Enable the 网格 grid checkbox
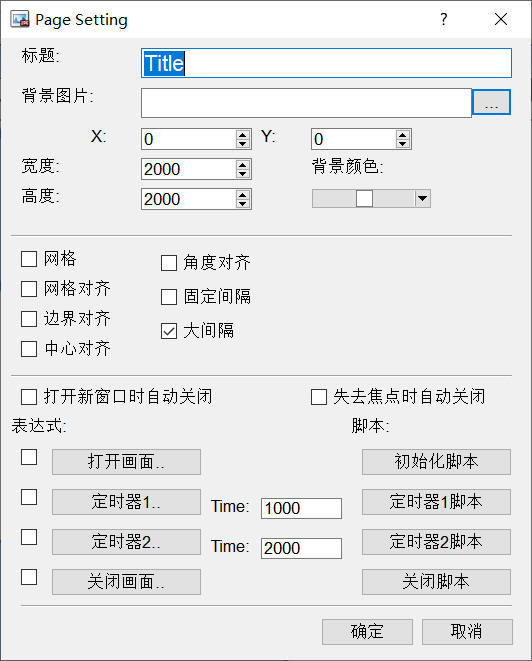This screenshot has width=532, height=661. tap(29, 259)
